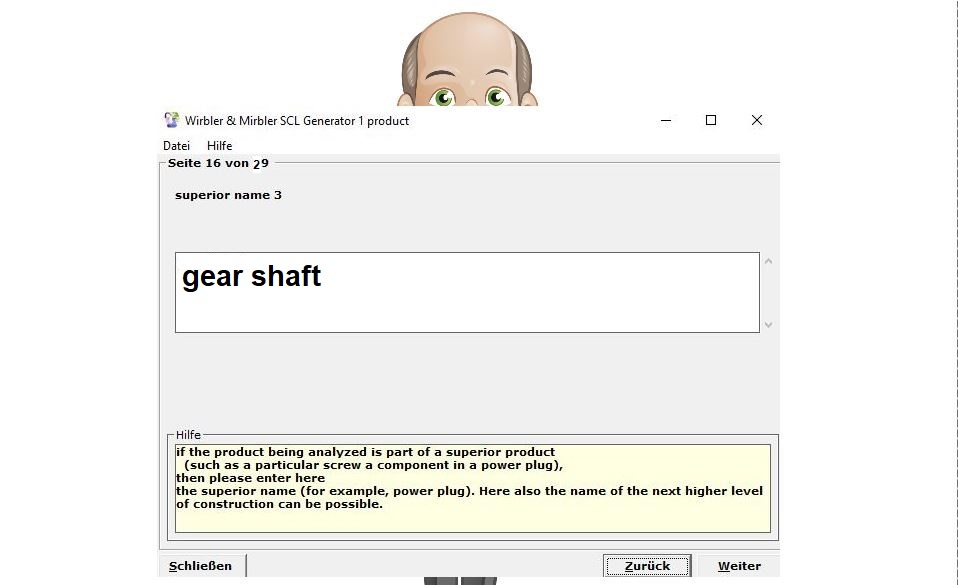Click the text field's scroll up arrow

coord(768,262)
